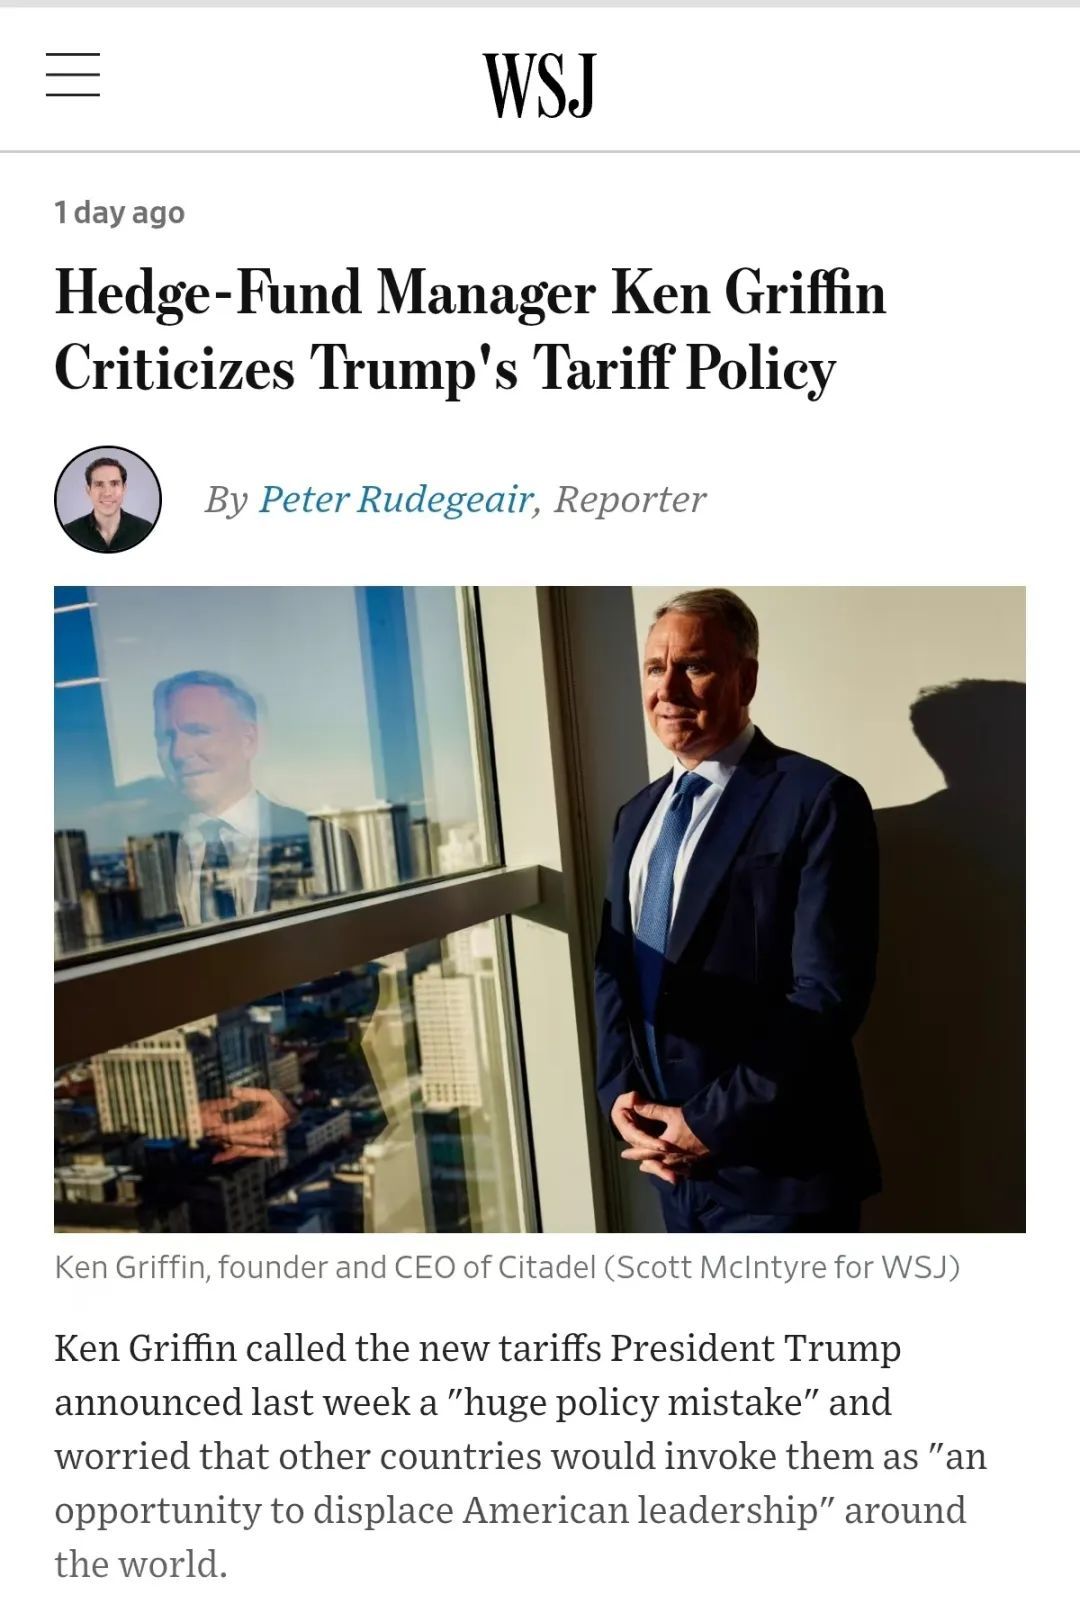The image size is (1080, 1613).
Task: Click Ken Griffin standing in the photo
Action: click(x=730, y=930)
